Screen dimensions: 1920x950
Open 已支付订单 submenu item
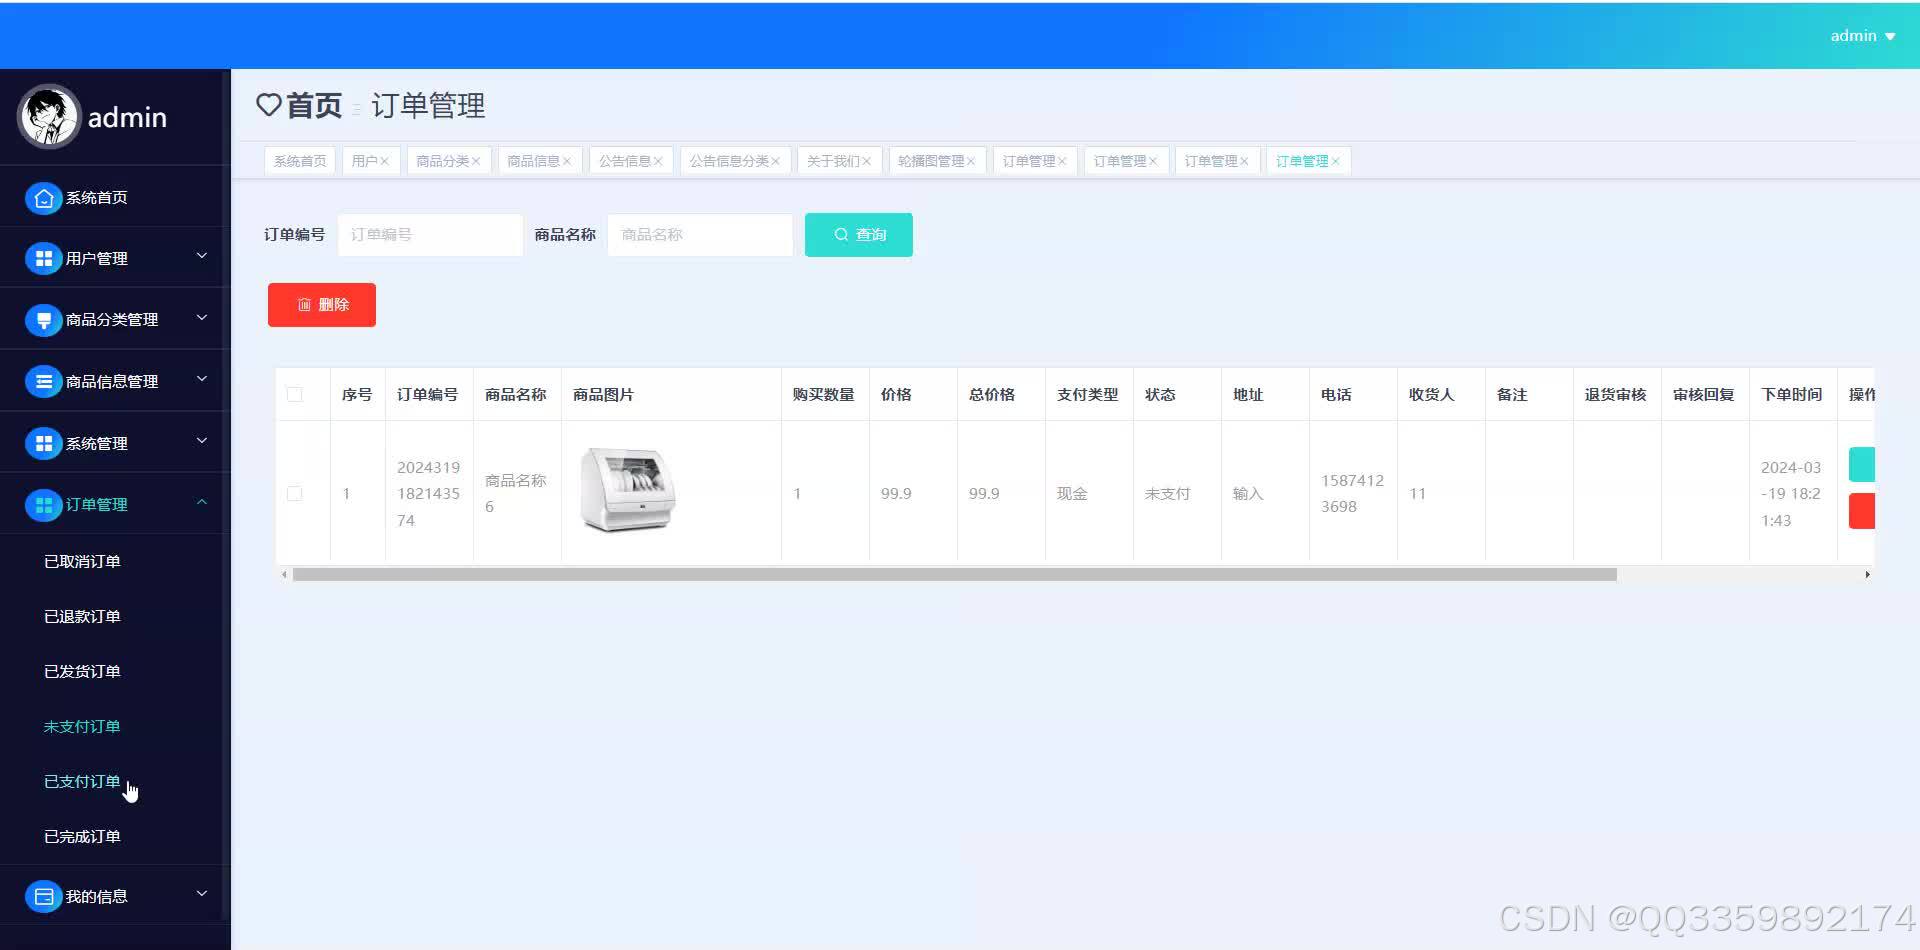[82, 782]
